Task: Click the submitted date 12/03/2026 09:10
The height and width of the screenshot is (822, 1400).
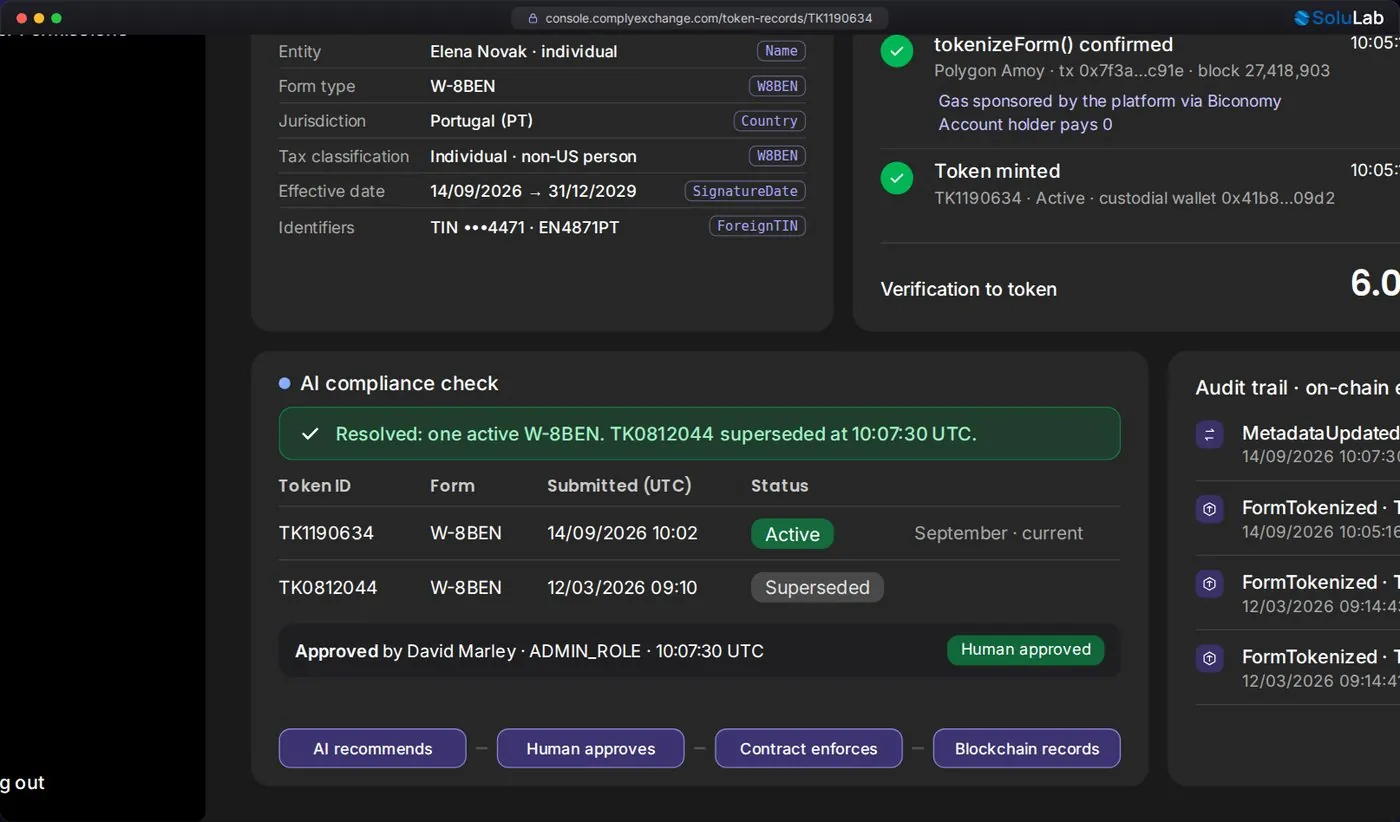Action: pos(622,587)
